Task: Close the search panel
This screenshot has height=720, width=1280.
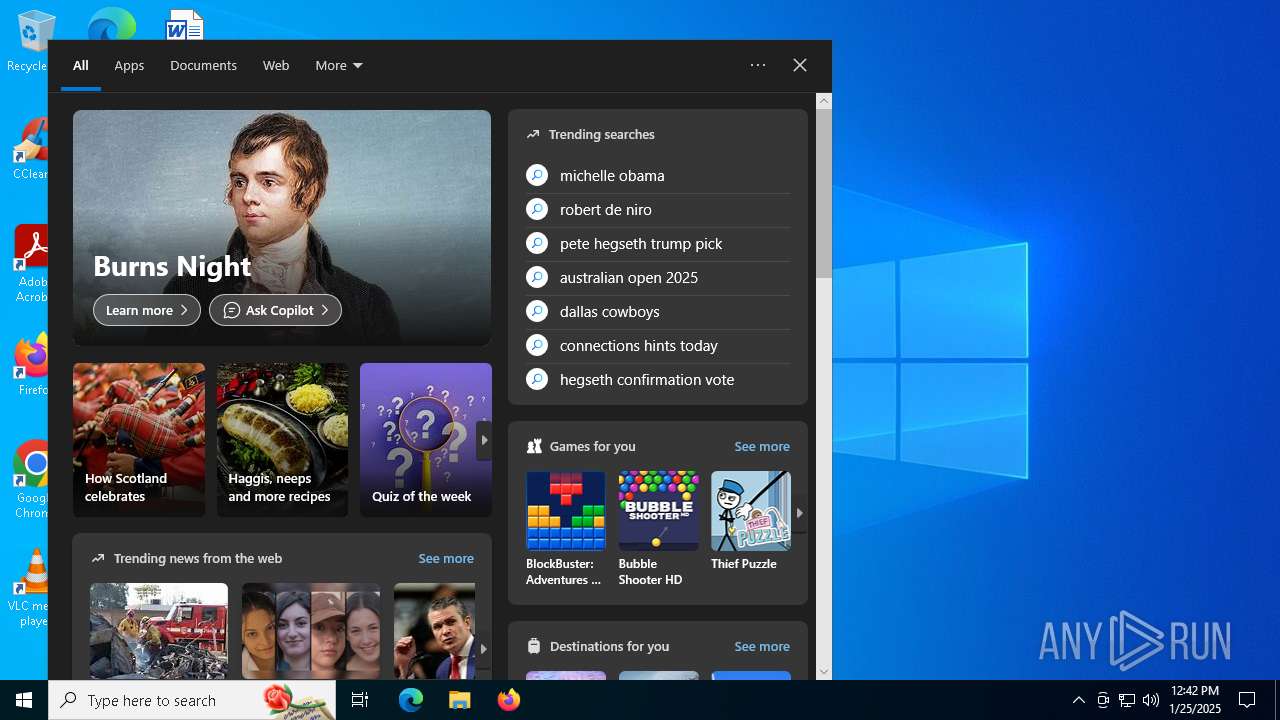Action: point(800,65)
